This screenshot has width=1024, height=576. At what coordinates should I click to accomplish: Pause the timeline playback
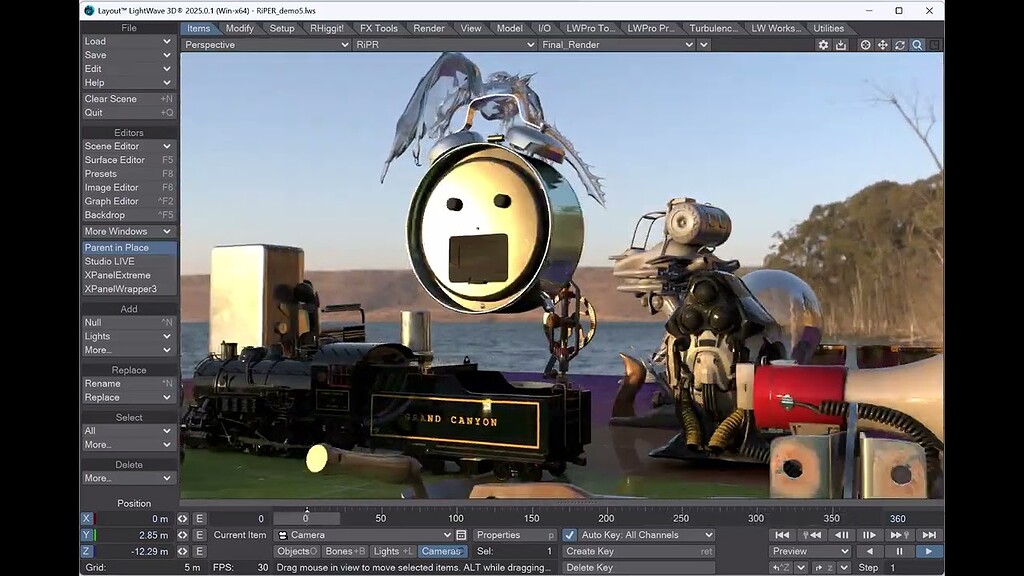tap(899, 551)
